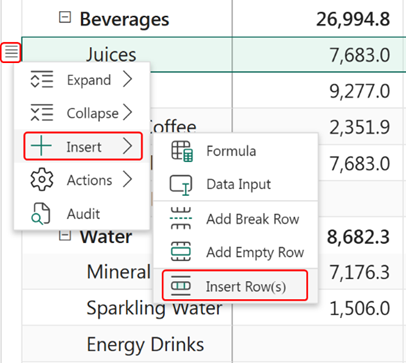
Task: Choose Formula from the Insert submenu
Action: 235,151
